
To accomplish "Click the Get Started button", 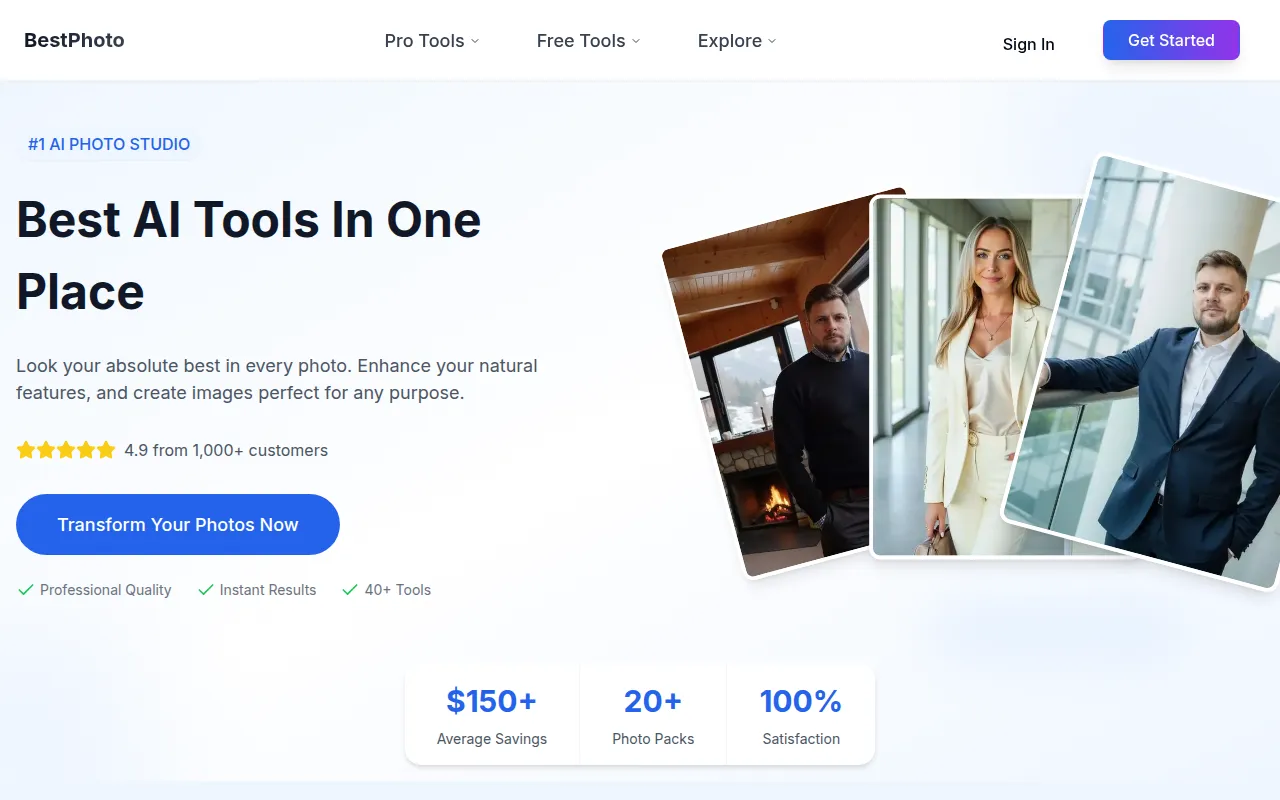I will pyautogui.click(x=1171, y=40).
